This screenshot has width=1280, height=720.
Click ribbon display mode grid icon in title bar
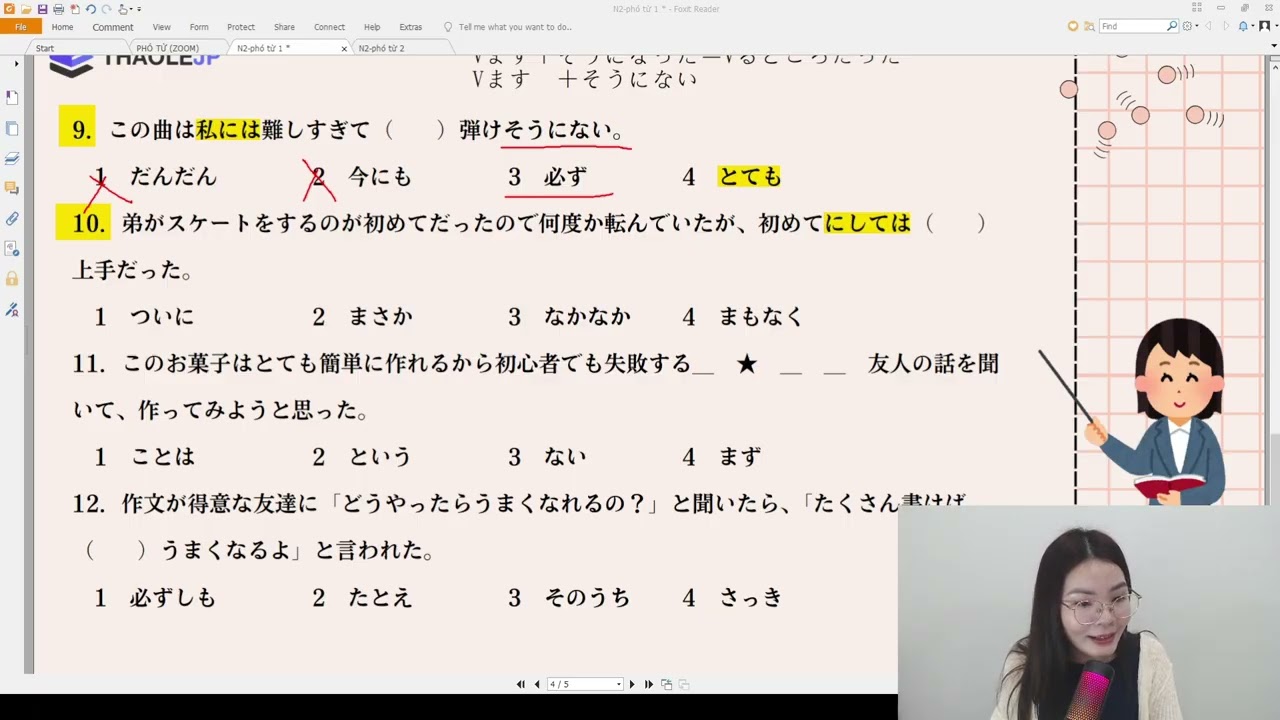(1197, 7)
